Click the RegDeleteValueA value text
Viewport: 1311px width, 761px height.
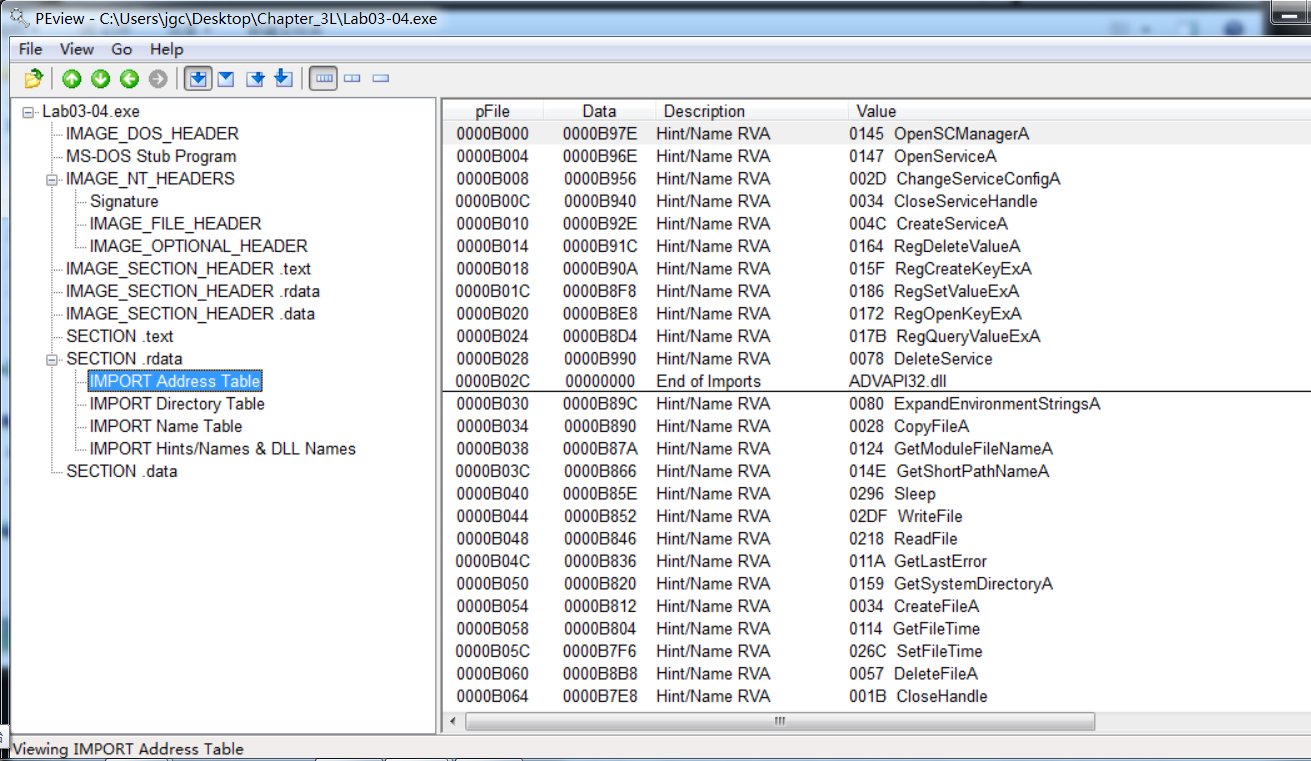click(957, 246)
